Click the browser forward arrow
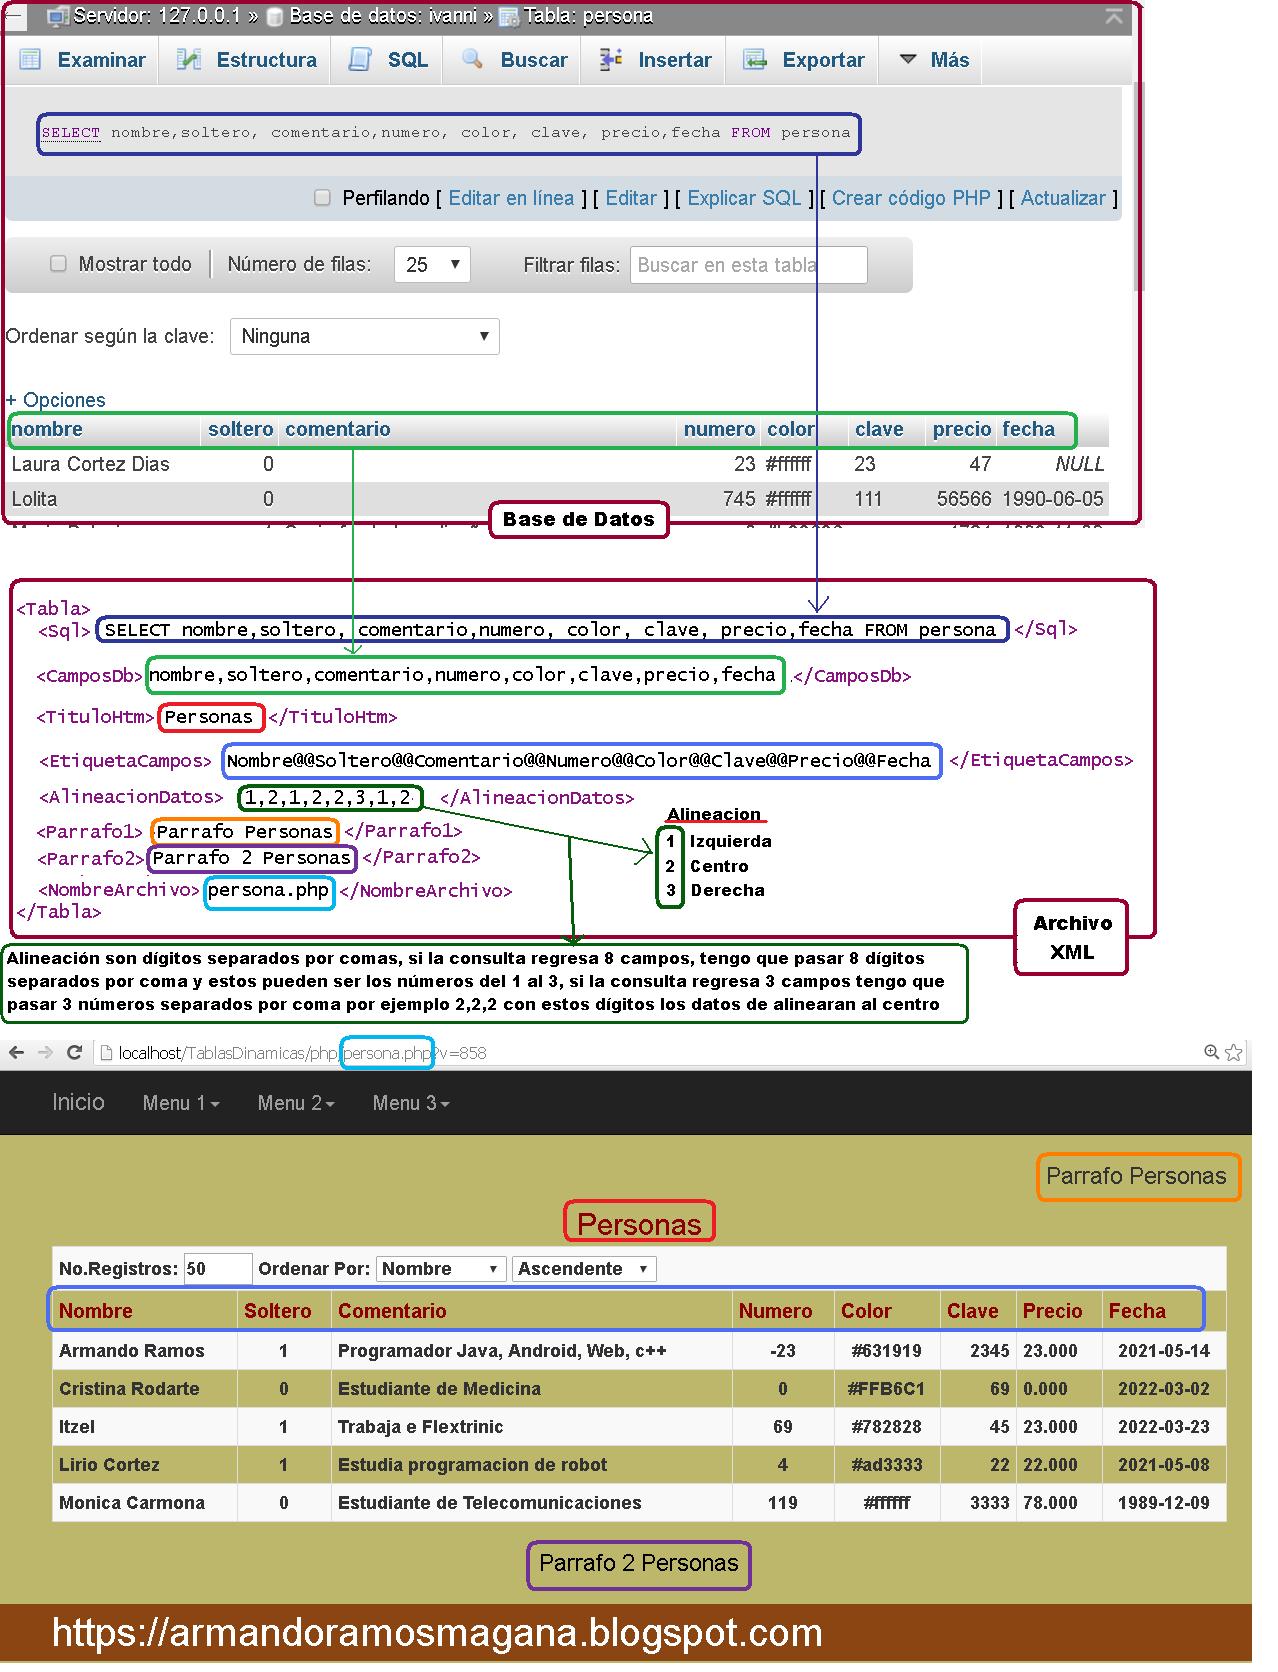Screen dimensions: 1278x1672 [45, 1052]
